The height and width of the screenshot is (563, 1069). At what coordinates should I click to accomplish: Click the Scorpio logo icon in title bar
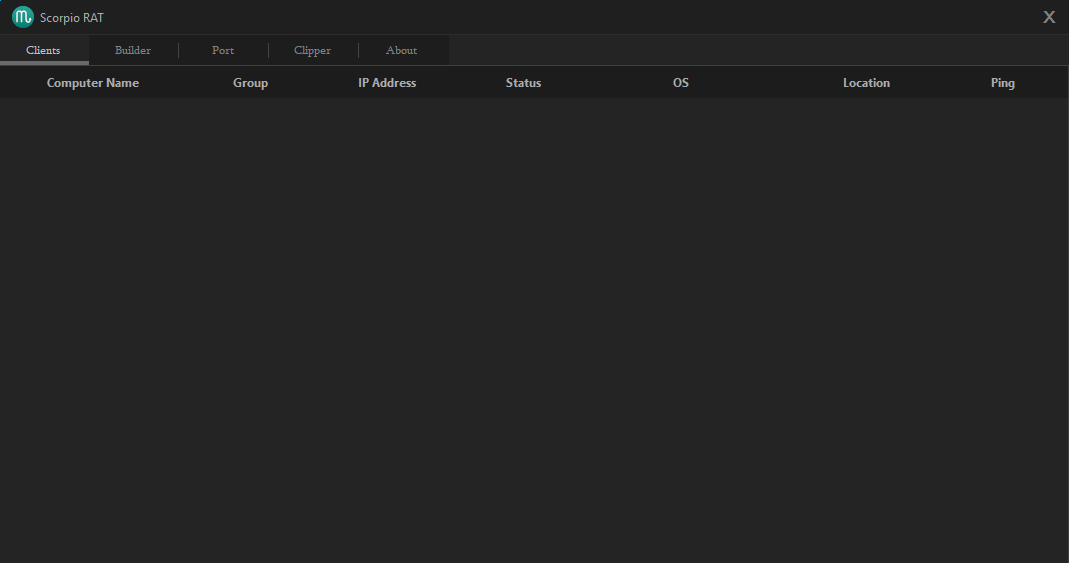point(22,17)
